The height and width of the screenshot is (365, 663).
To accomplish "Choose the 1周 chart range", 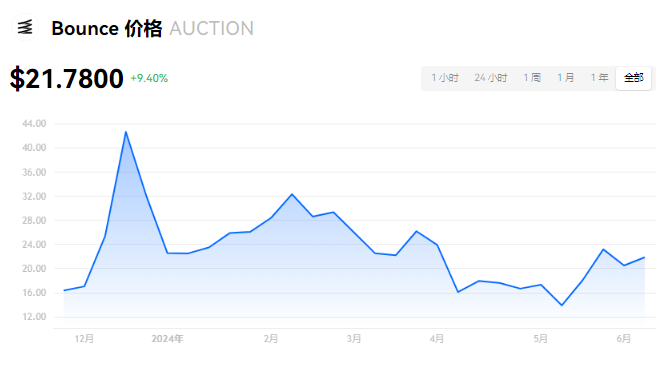I will [532, 78].
